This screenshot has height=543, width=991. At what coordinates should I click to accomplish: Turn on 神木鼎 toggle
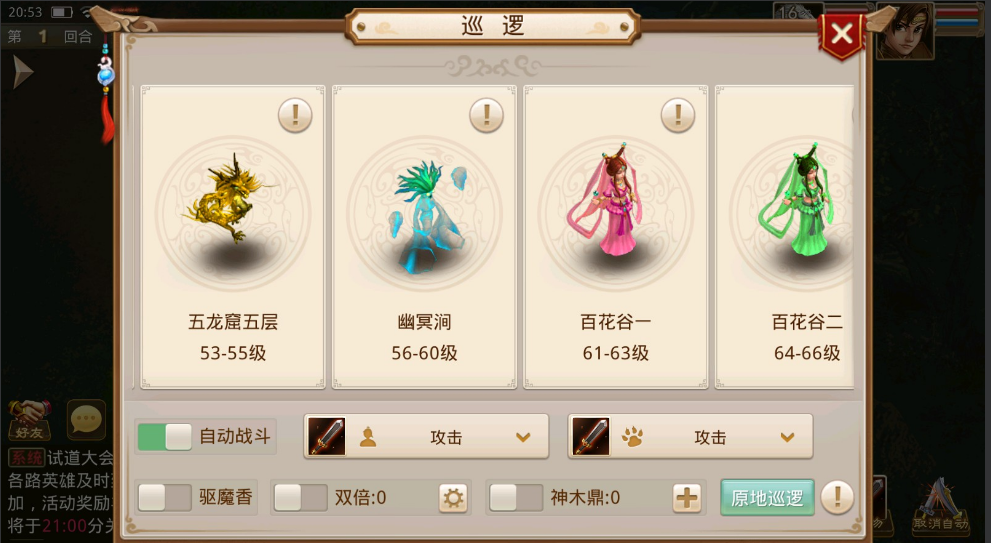(516, 498)
